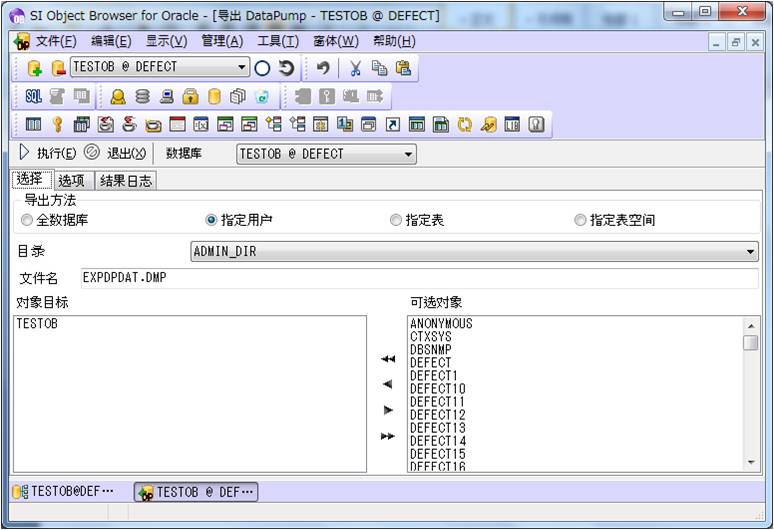Click the 可选对象 list scrollbar thumb
Image resolution: width=774 pixels, height=530 pixels.
[751, 342]
